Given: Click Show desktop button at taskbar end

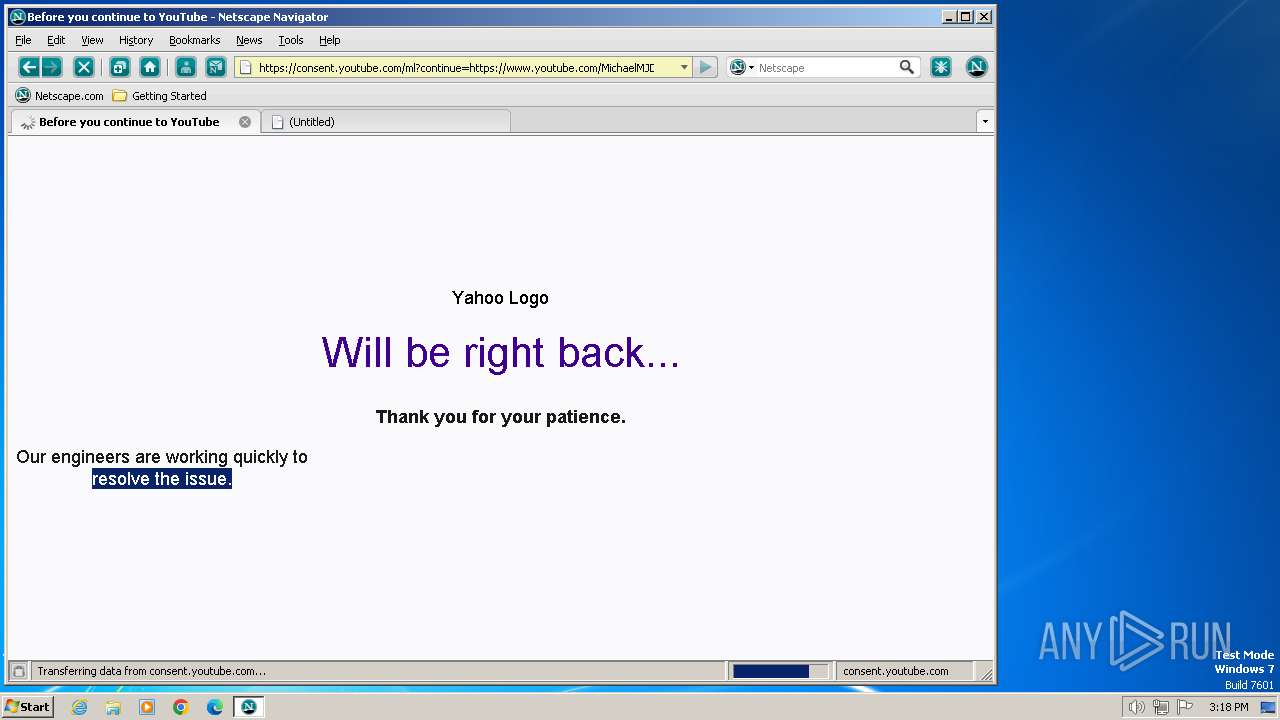Looking at the screenshot, I should pos(1268,707).
